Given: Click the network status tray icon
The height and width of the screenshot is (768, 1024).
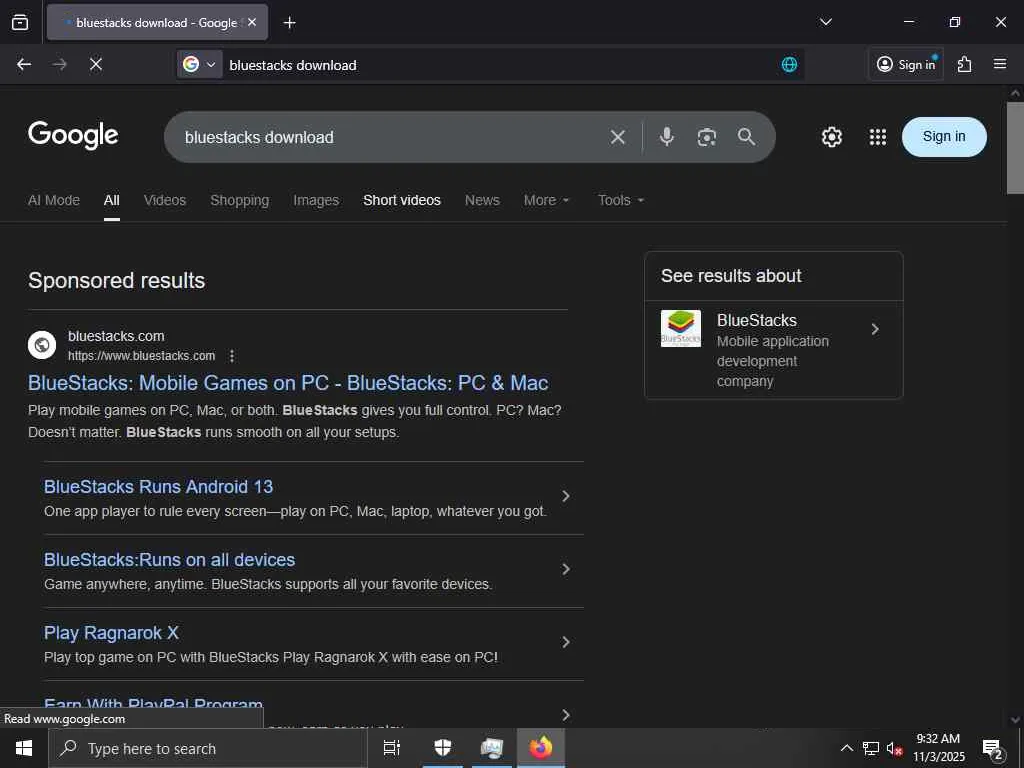Looking at the screenshot, I should [871, 748].
